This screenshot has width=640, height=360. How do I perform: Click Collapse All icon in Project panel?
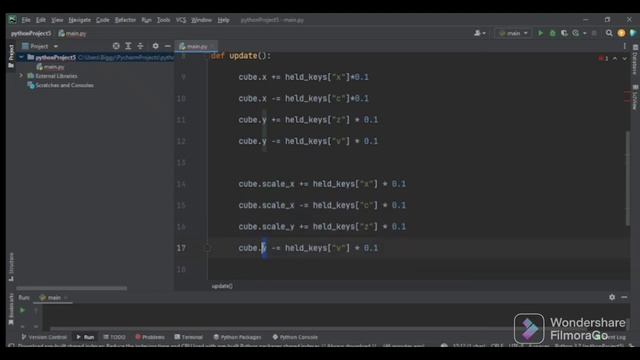(140, 46)
